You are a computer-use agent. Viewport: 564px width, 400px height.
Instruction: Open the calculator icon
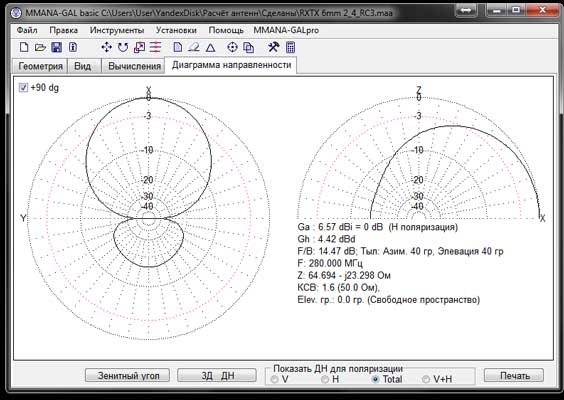point(291,47)
